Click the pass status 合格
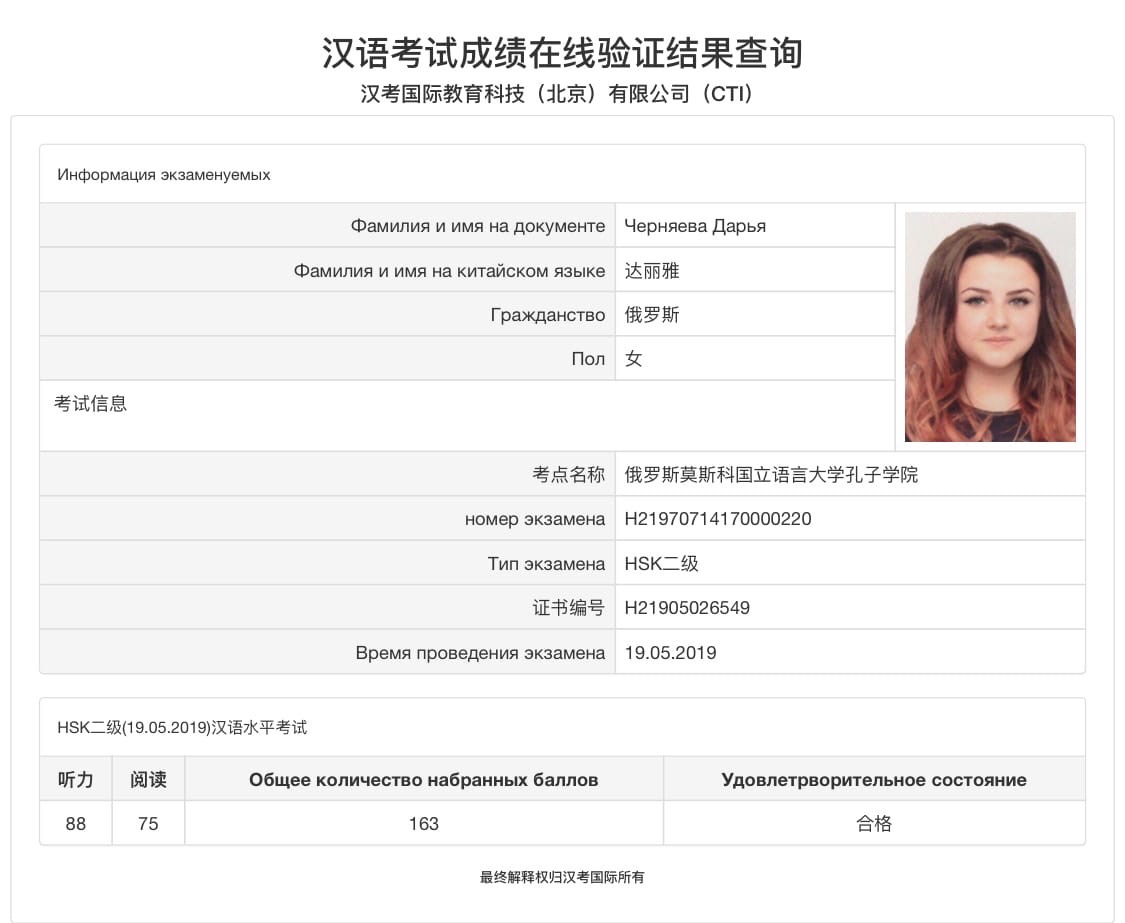1125x923 pixels. (x=873, y=824)
